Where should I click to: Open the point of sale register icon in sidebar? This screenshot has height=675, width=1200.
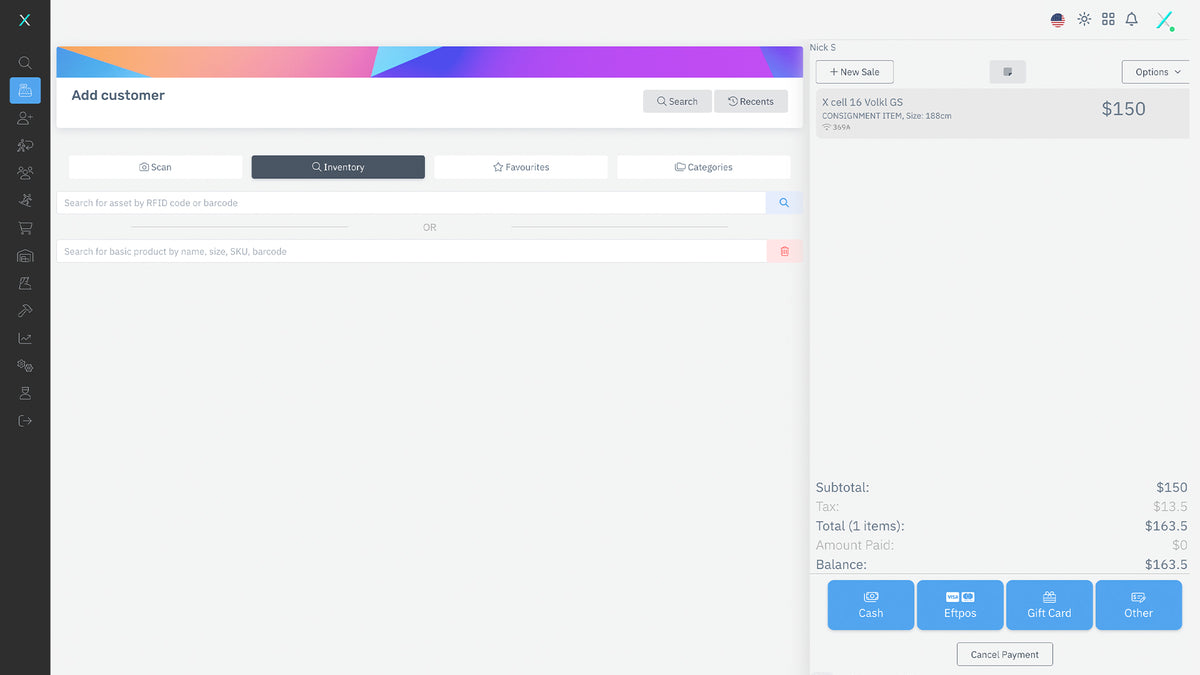25,90
